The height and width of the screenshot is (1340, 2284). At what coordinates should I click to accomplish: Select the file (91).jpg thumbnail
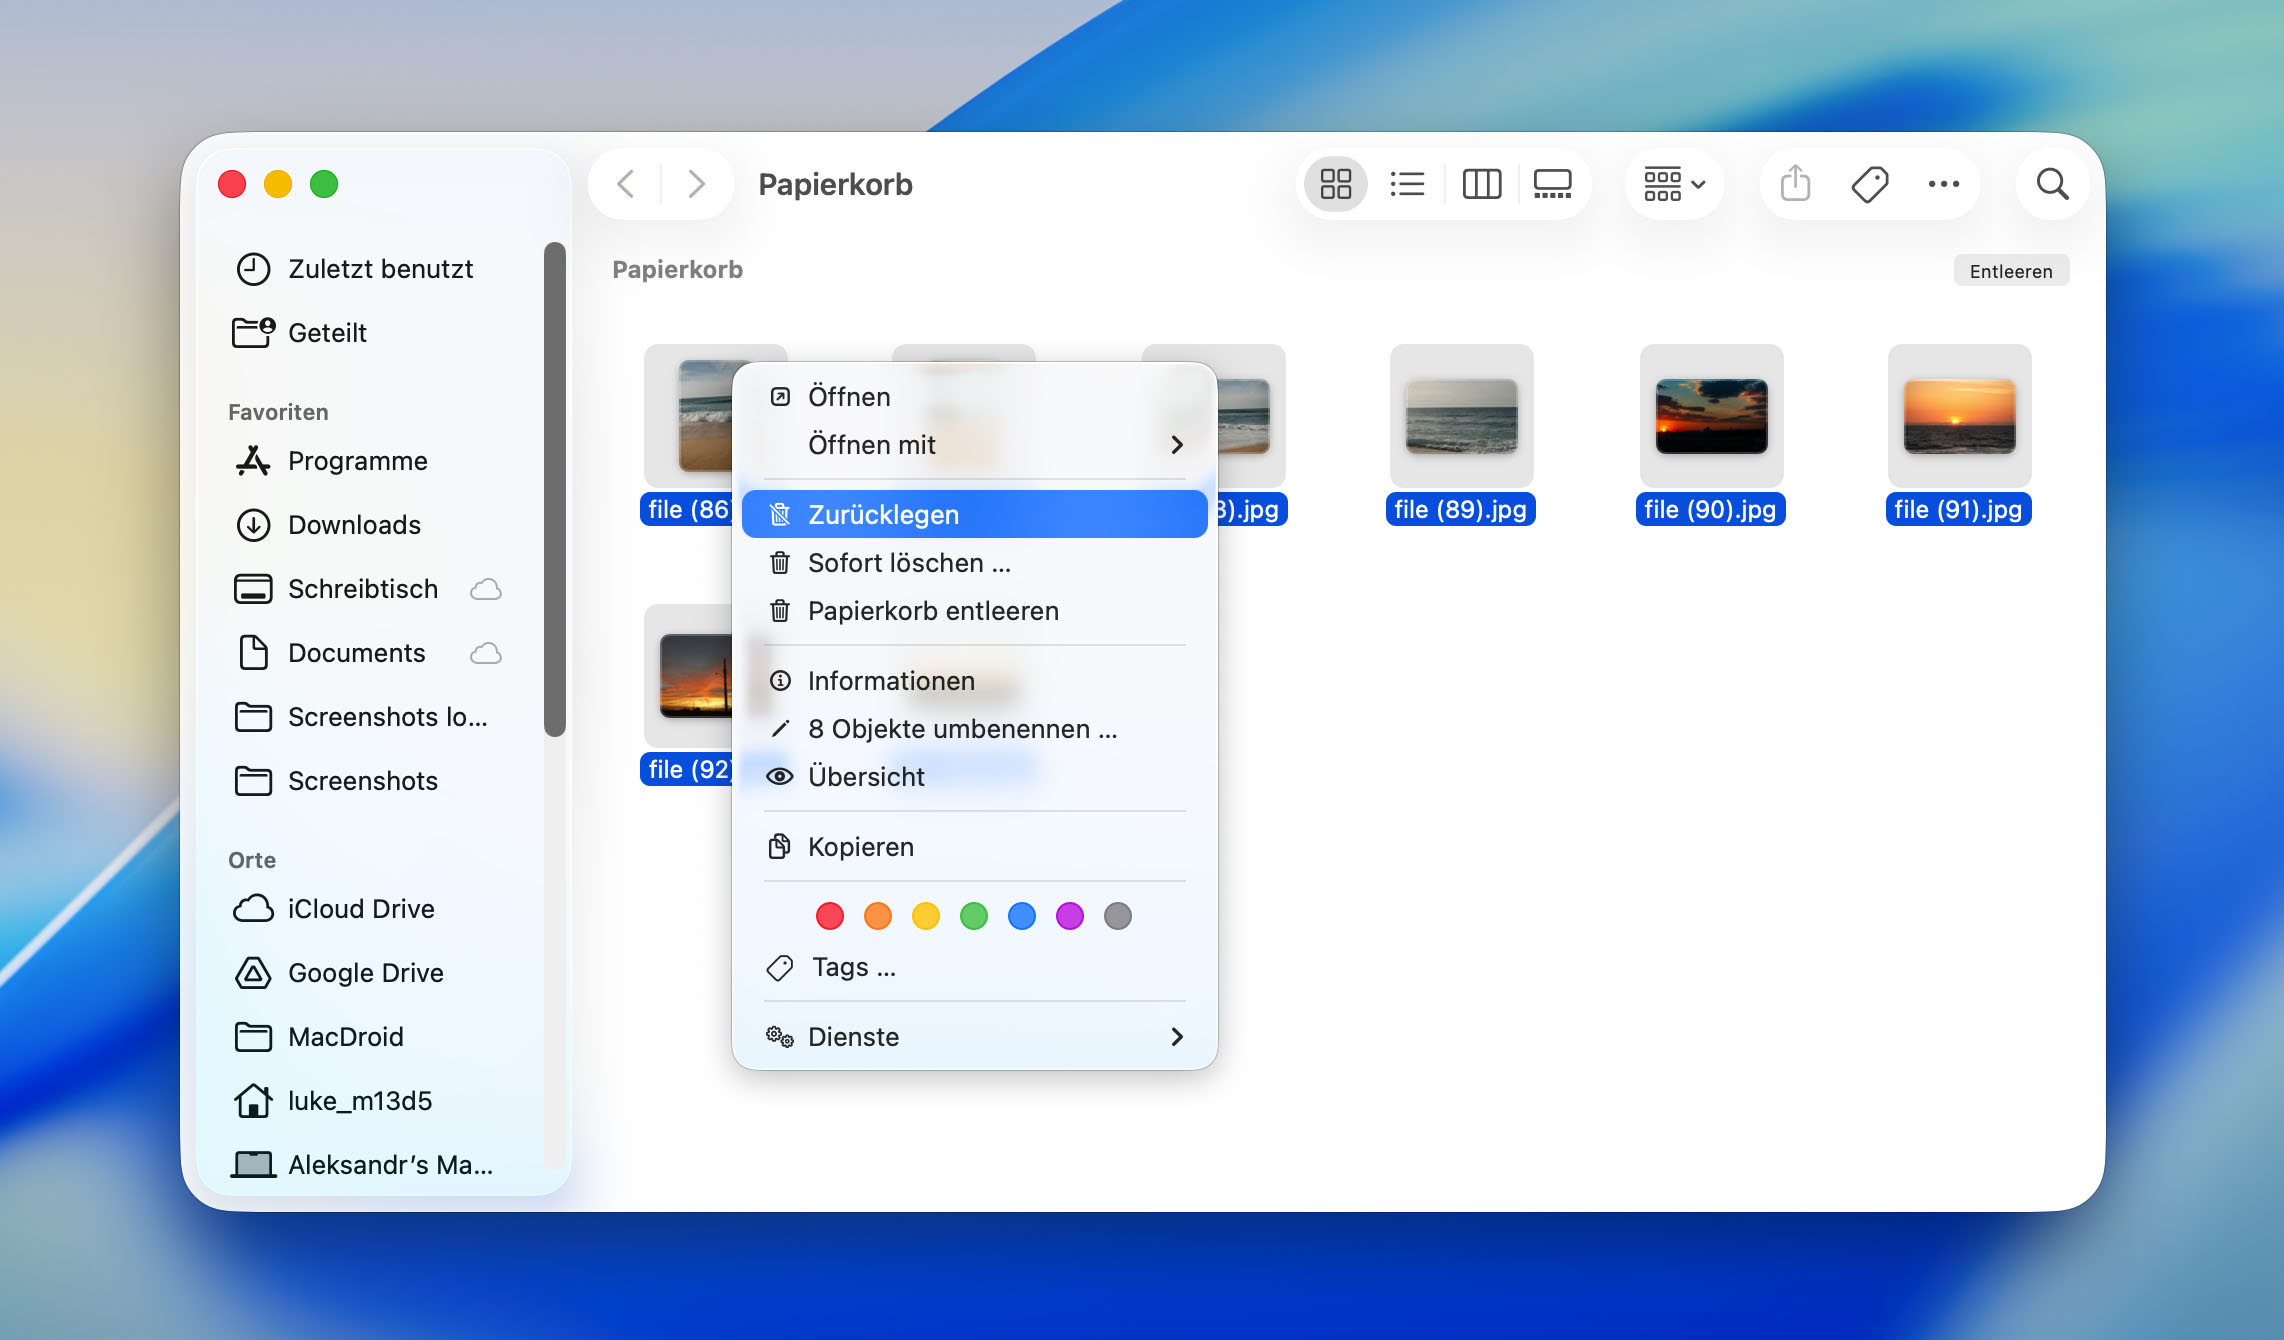(x=1959, y=416)
